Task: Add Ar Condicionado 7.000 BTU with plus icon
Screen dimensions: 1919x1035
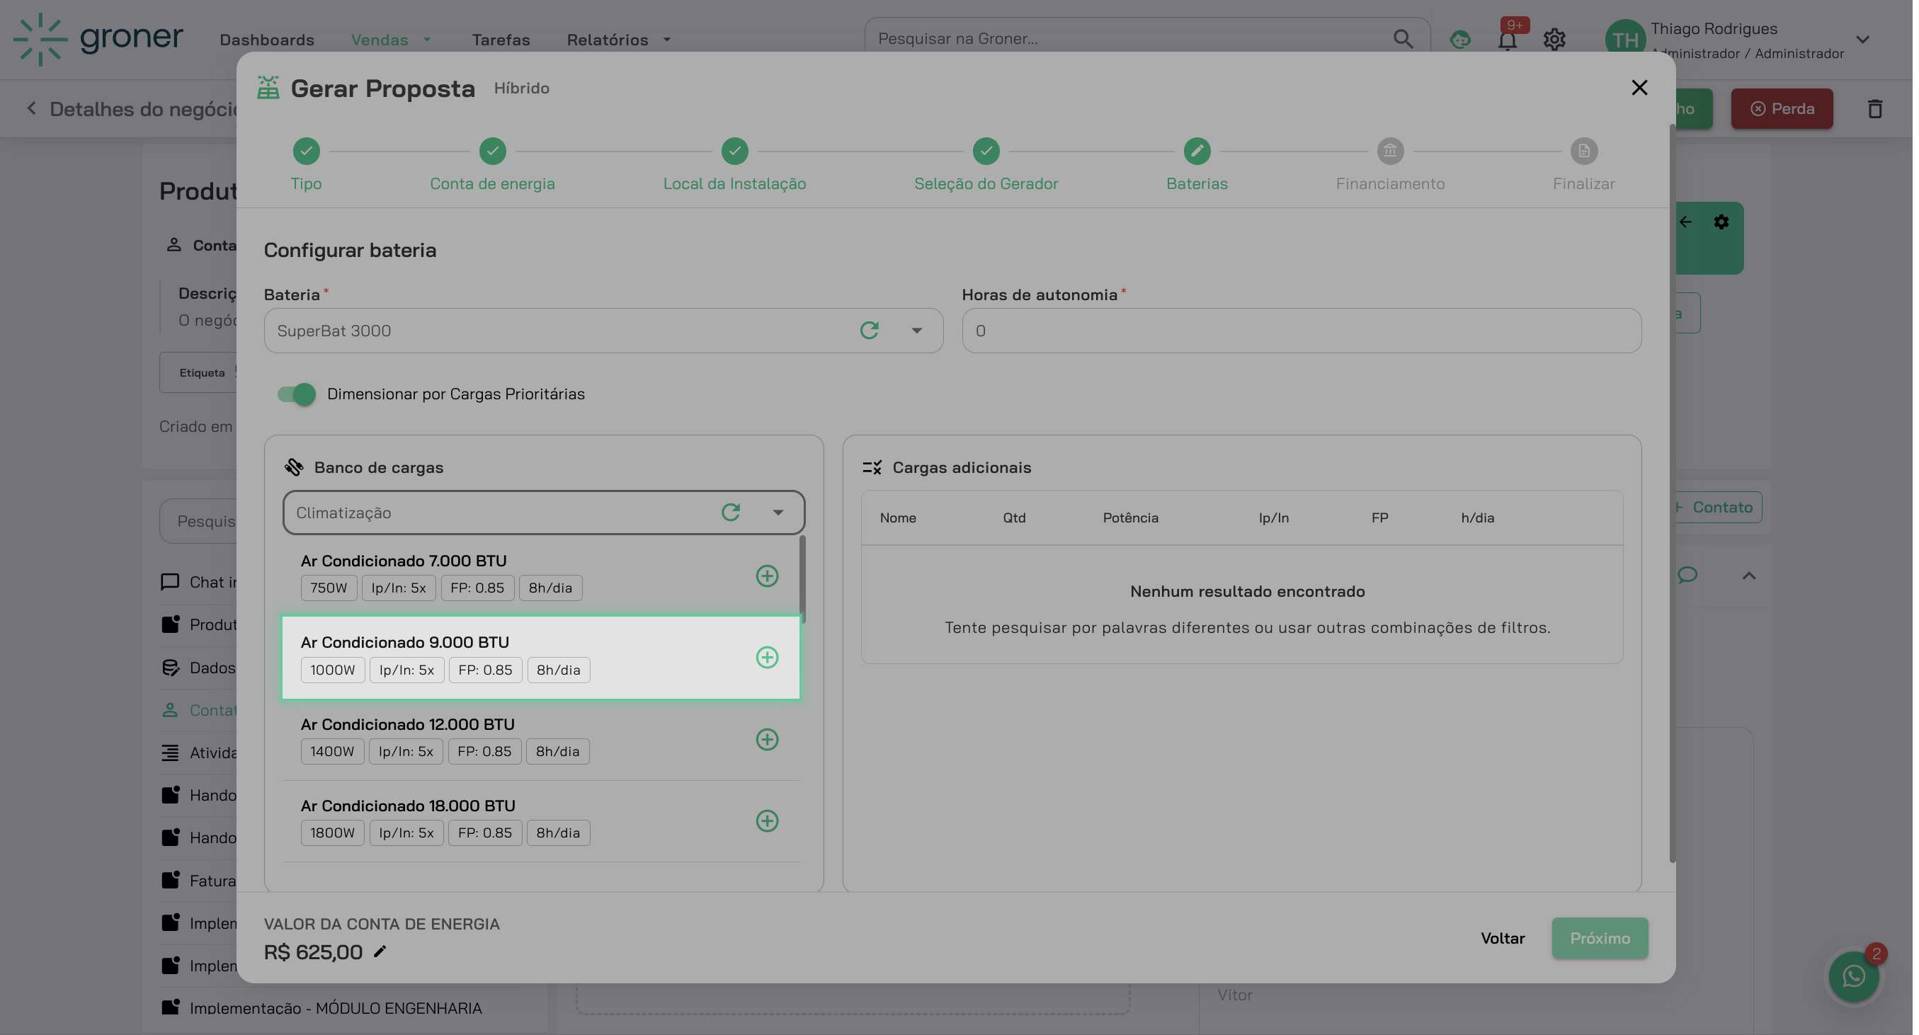Action: tap(766, 576)
